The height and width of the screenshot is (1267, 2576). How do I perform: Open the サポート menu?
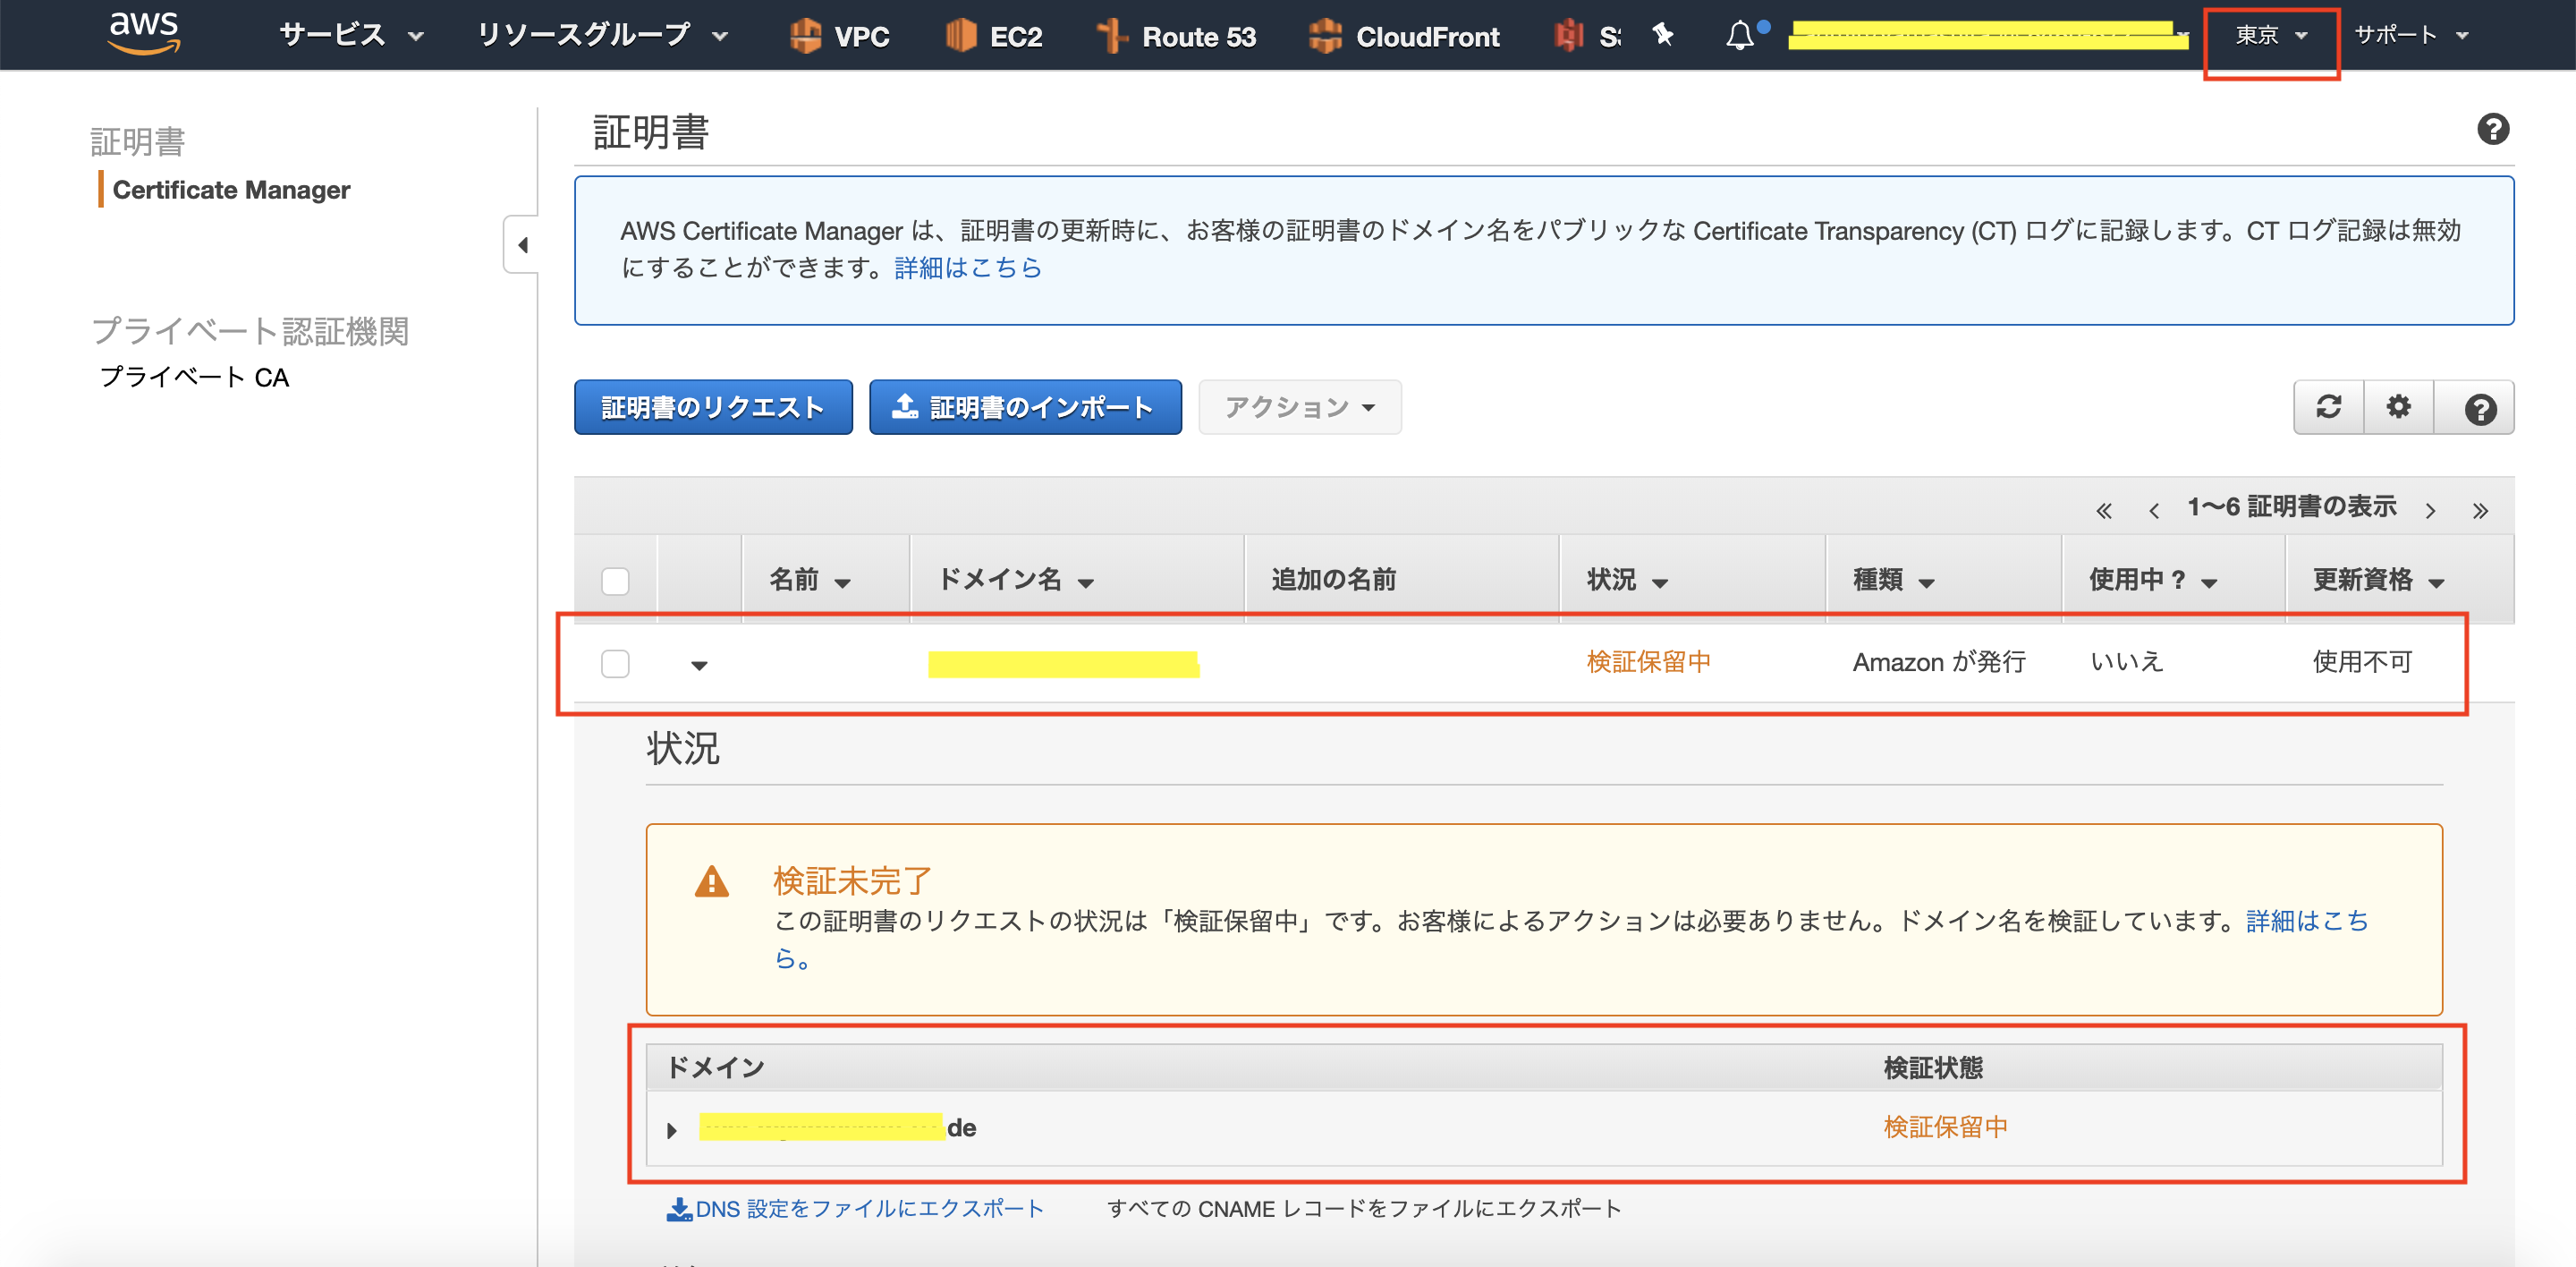click(x=2410, y=36)
